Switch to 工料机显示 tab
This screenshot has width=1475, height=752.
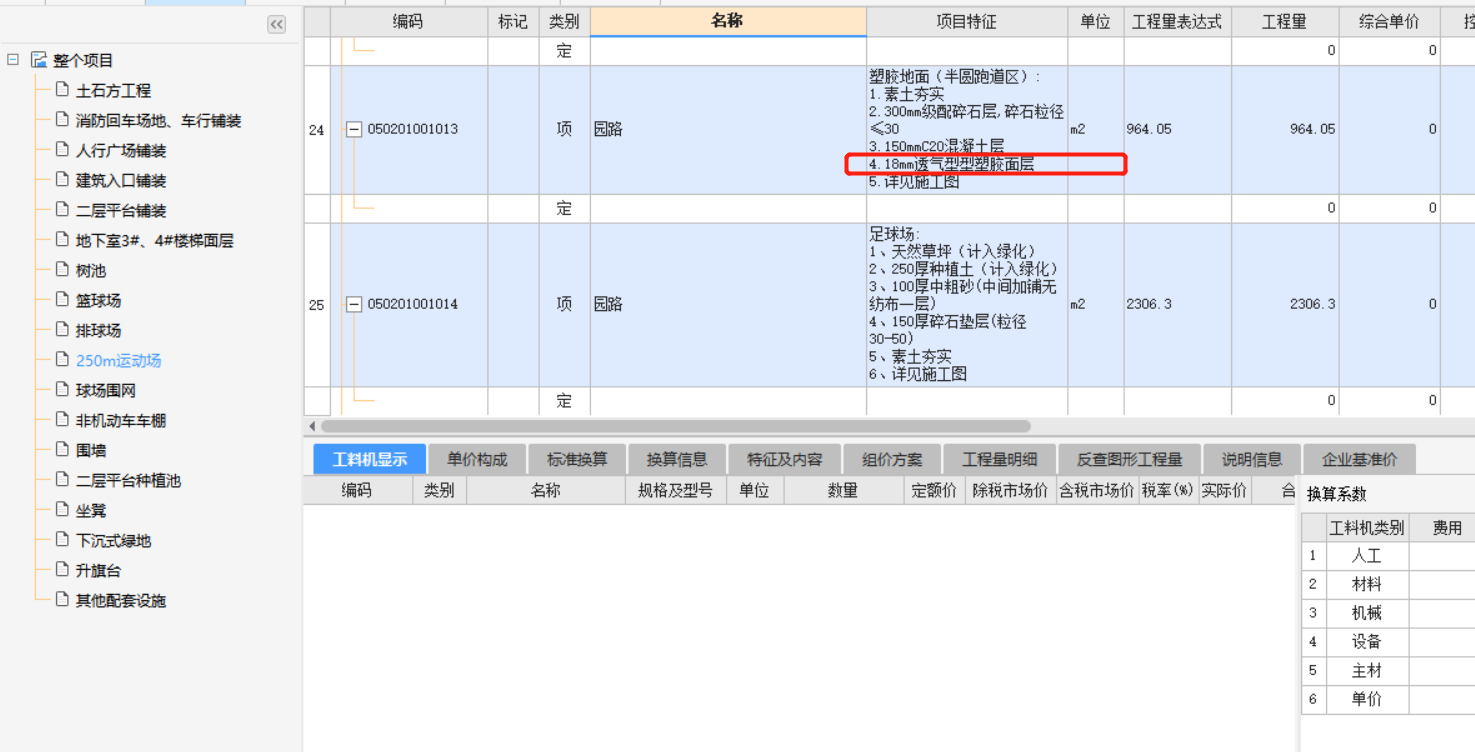[x=370, y=460]
